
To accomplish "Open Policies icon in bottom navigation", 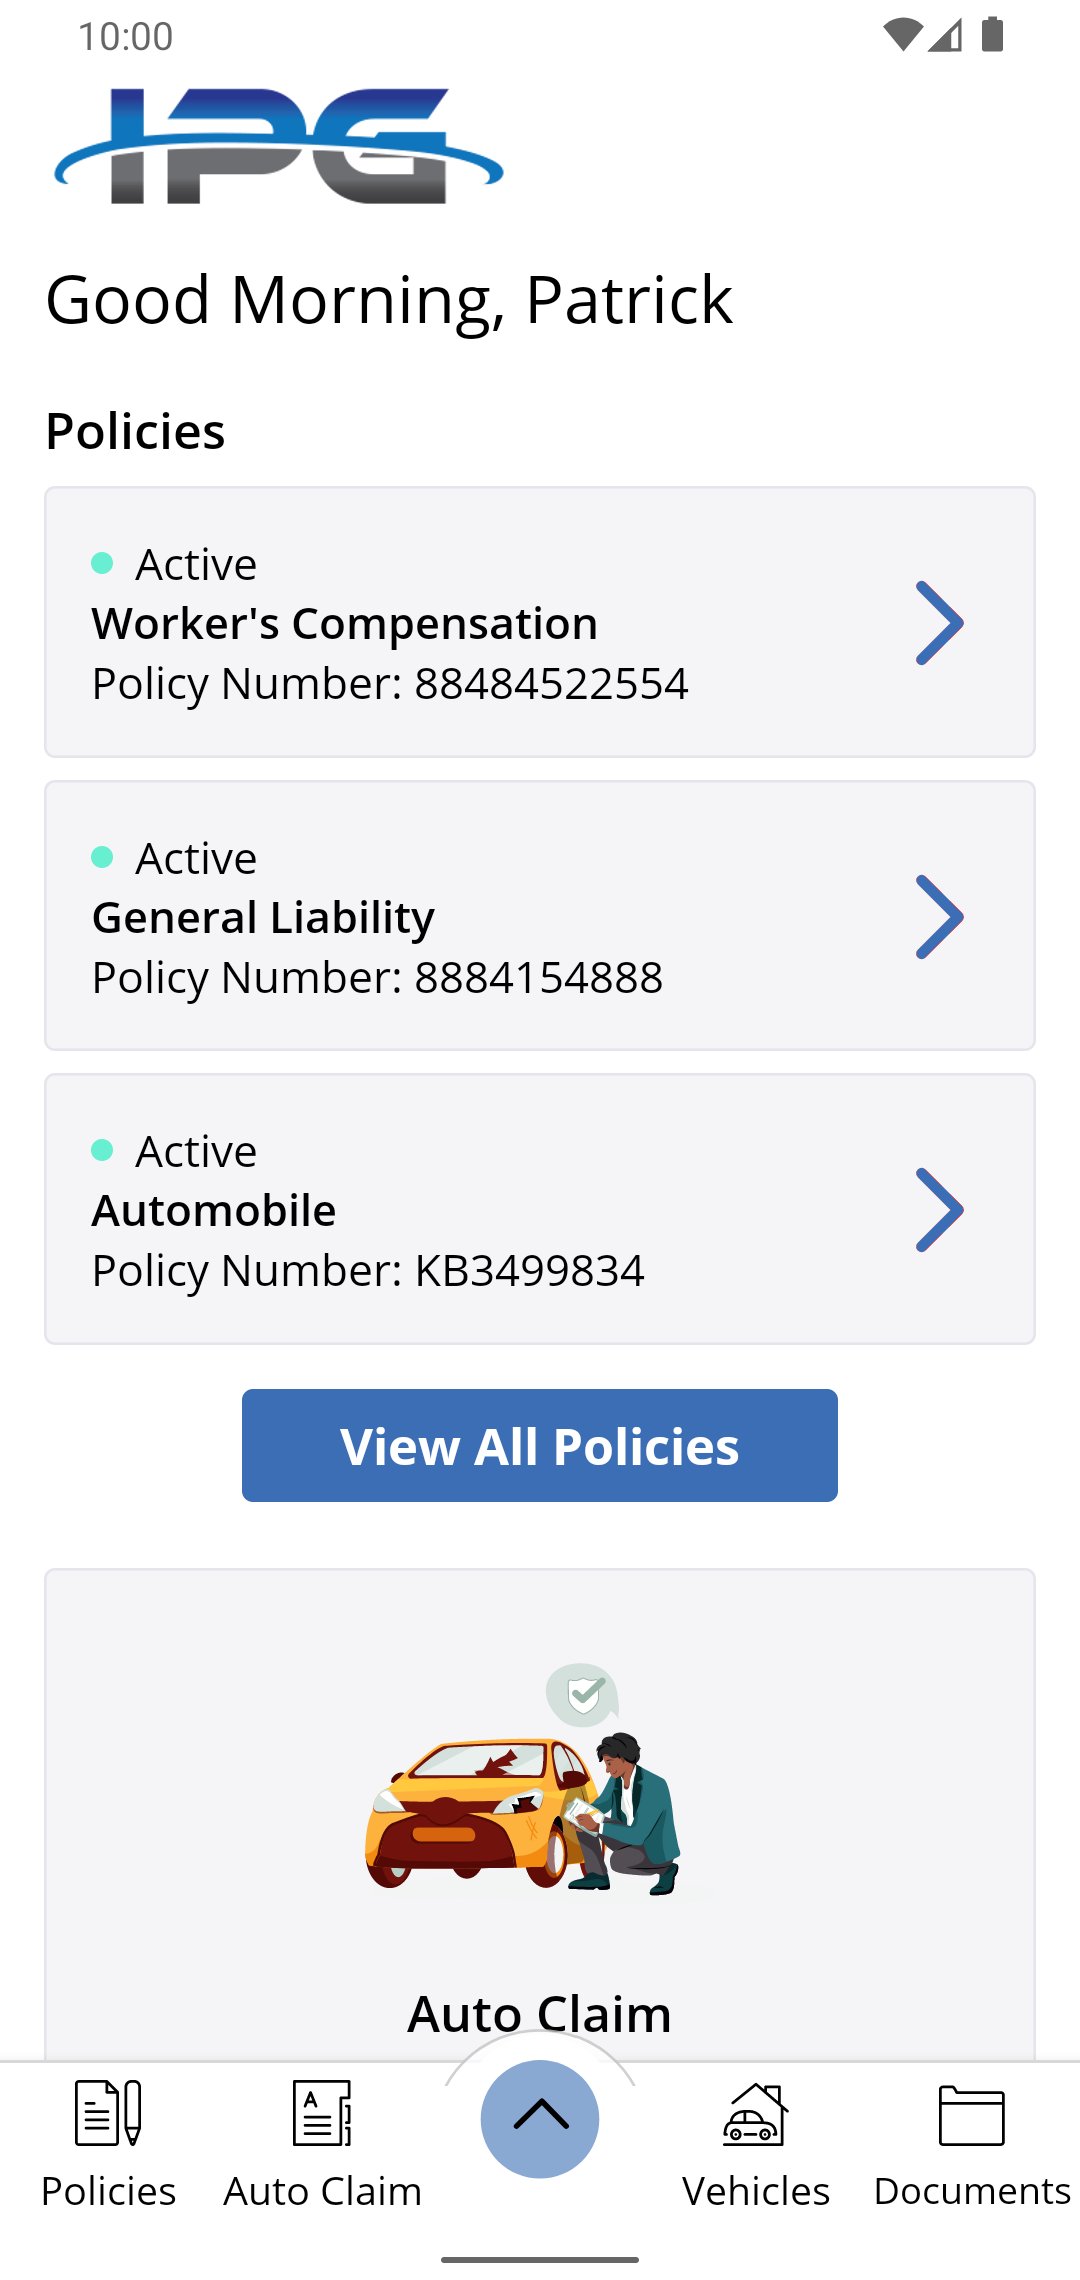I will coord(108,2113).
